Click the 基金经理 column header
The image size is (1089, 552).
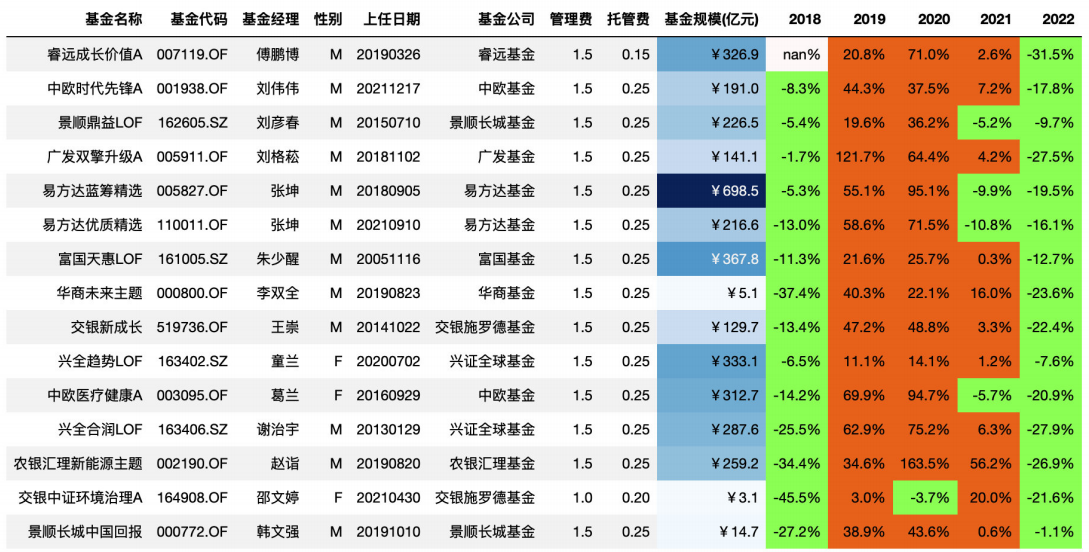point(271,19)
